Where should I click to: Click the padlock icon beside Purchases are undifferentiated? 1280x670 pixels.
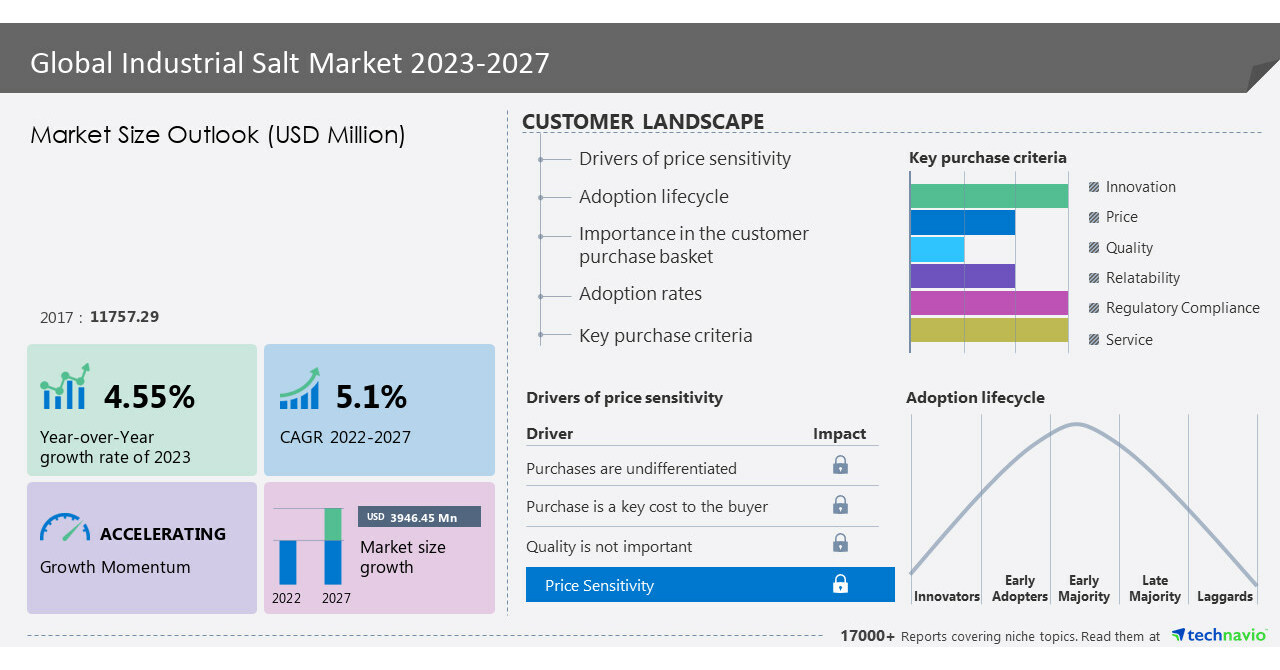click(x=840, y=465)
